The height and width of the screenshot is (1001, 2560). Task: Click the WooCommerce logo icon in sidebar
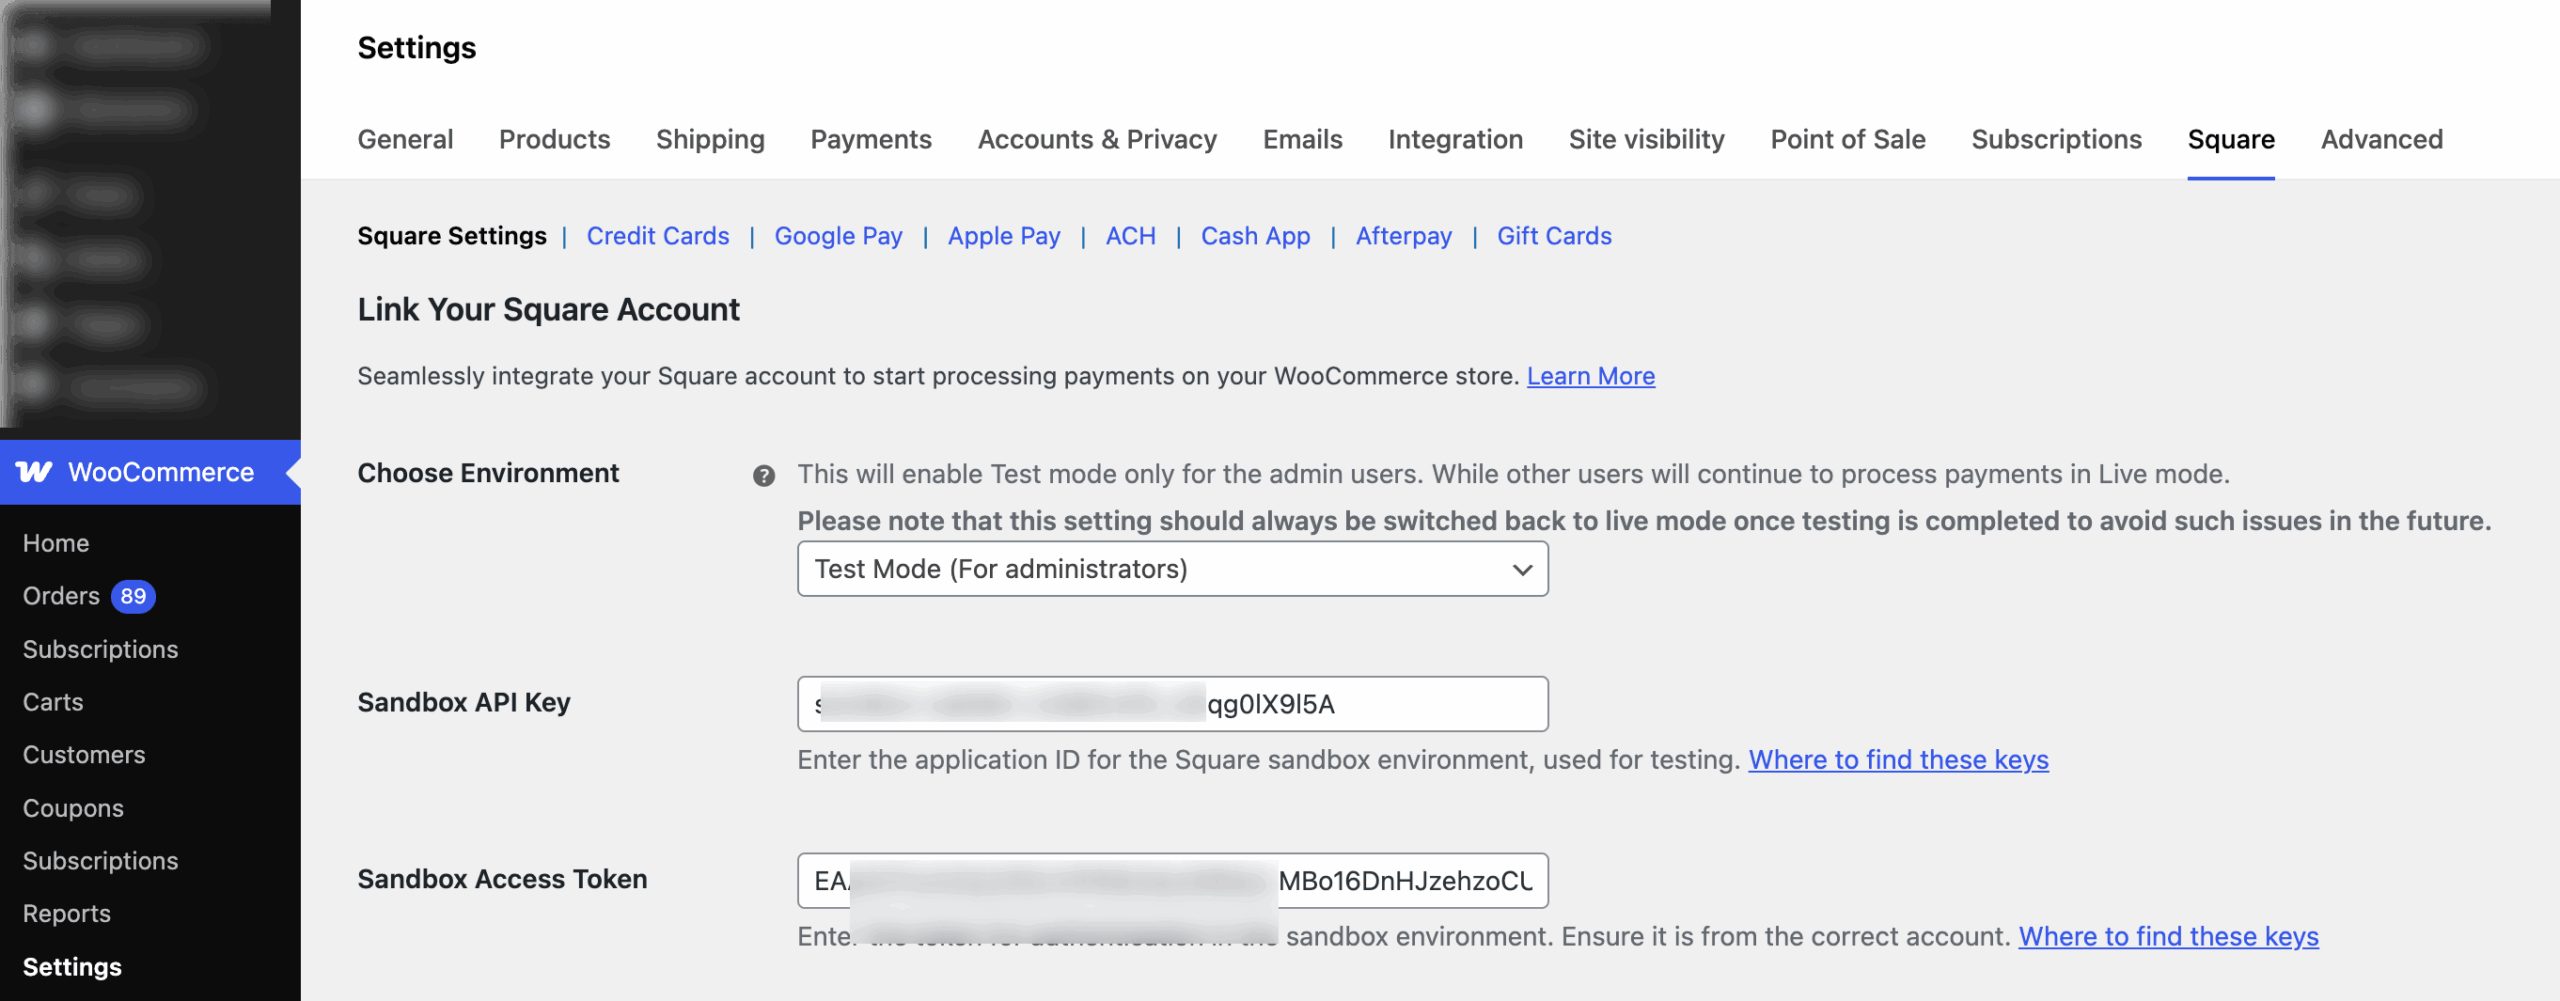pyautogui.click(x=34, y=472)
